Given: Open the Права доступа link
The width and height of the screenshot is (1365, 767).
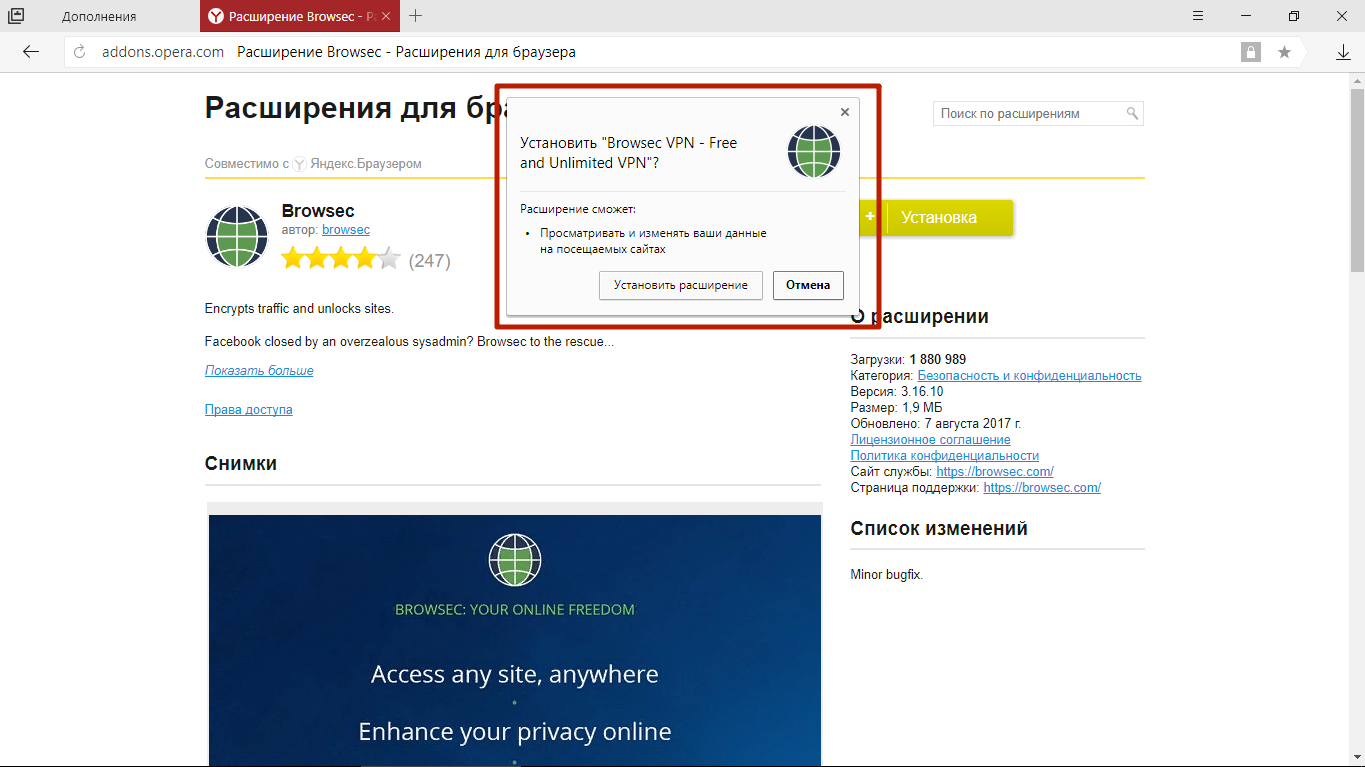Looking at the screenshot, I should pyautogui.click(x=249, y=410).
